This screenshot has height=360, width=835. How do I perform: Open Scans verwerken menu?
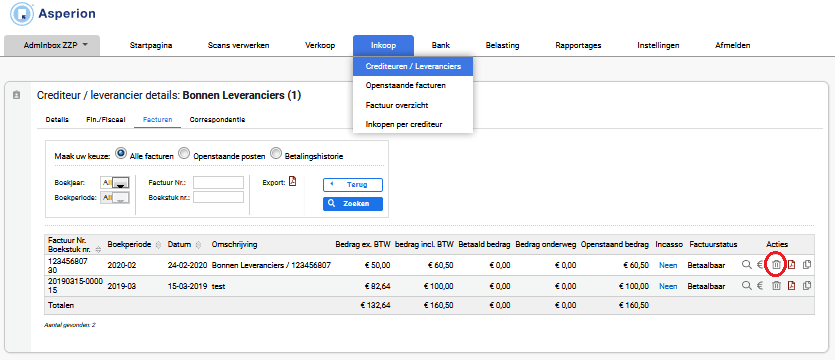tap(239, 45)
